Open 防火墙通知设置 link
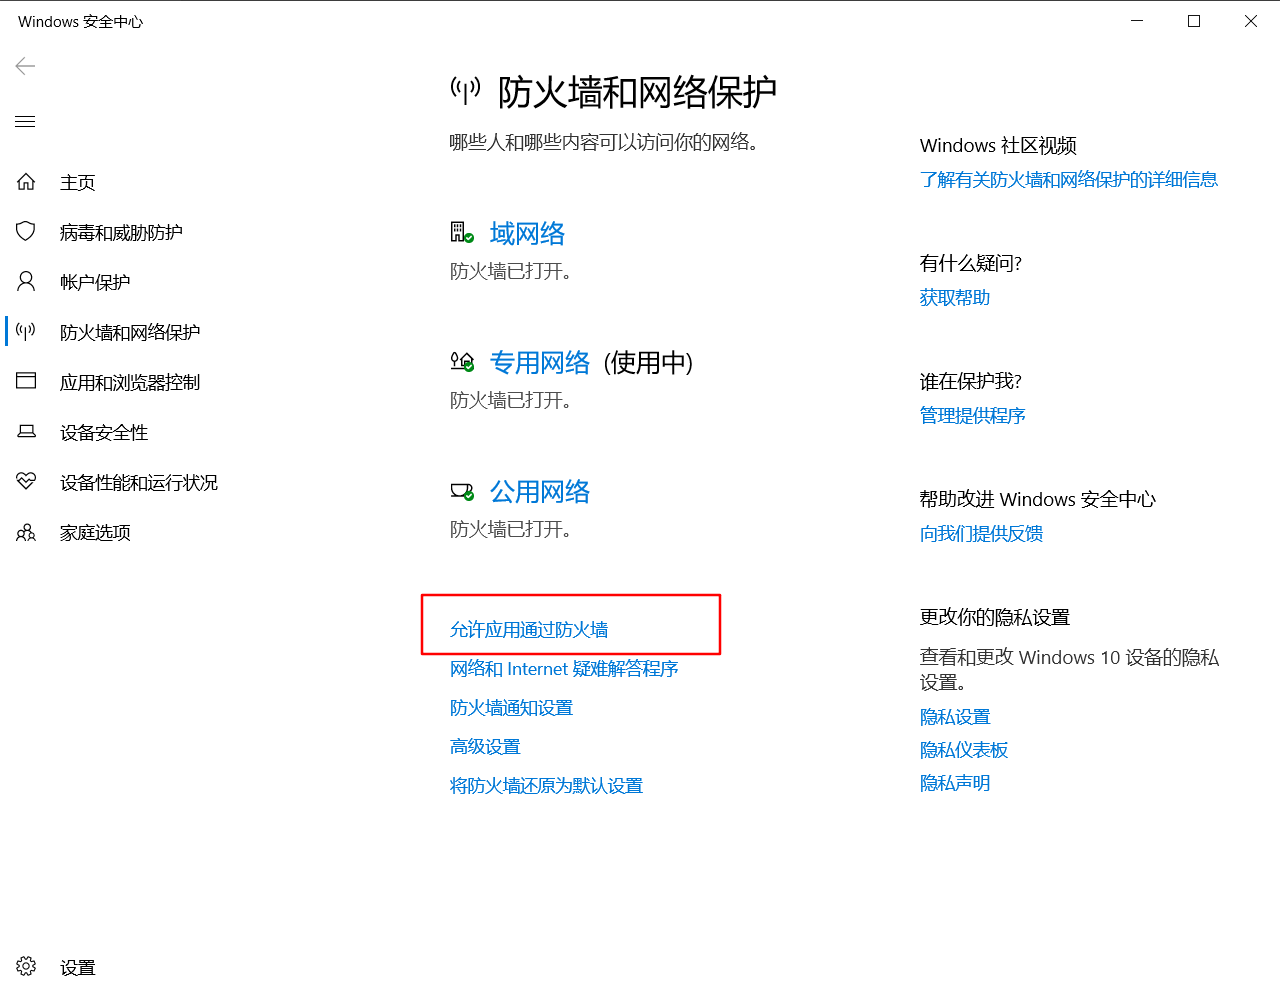The height and width of the screenshot is (1001, 1280). (x=511, y=707)
